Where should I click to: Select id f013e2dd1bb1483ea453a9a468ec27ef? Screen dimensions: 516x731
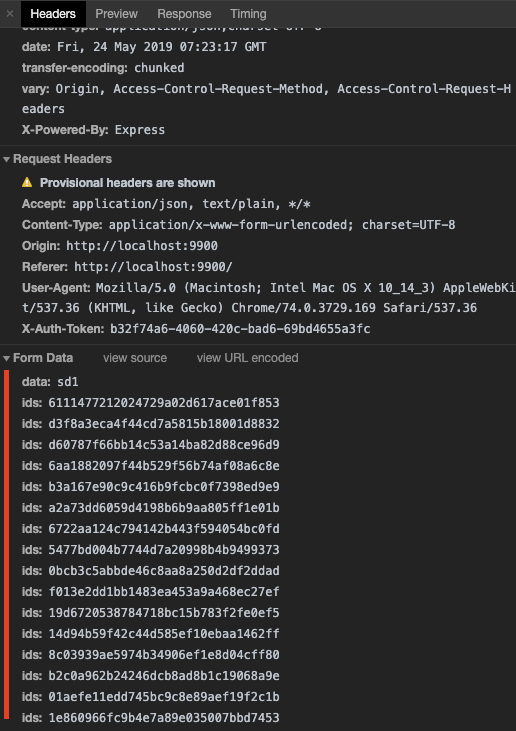164,592
